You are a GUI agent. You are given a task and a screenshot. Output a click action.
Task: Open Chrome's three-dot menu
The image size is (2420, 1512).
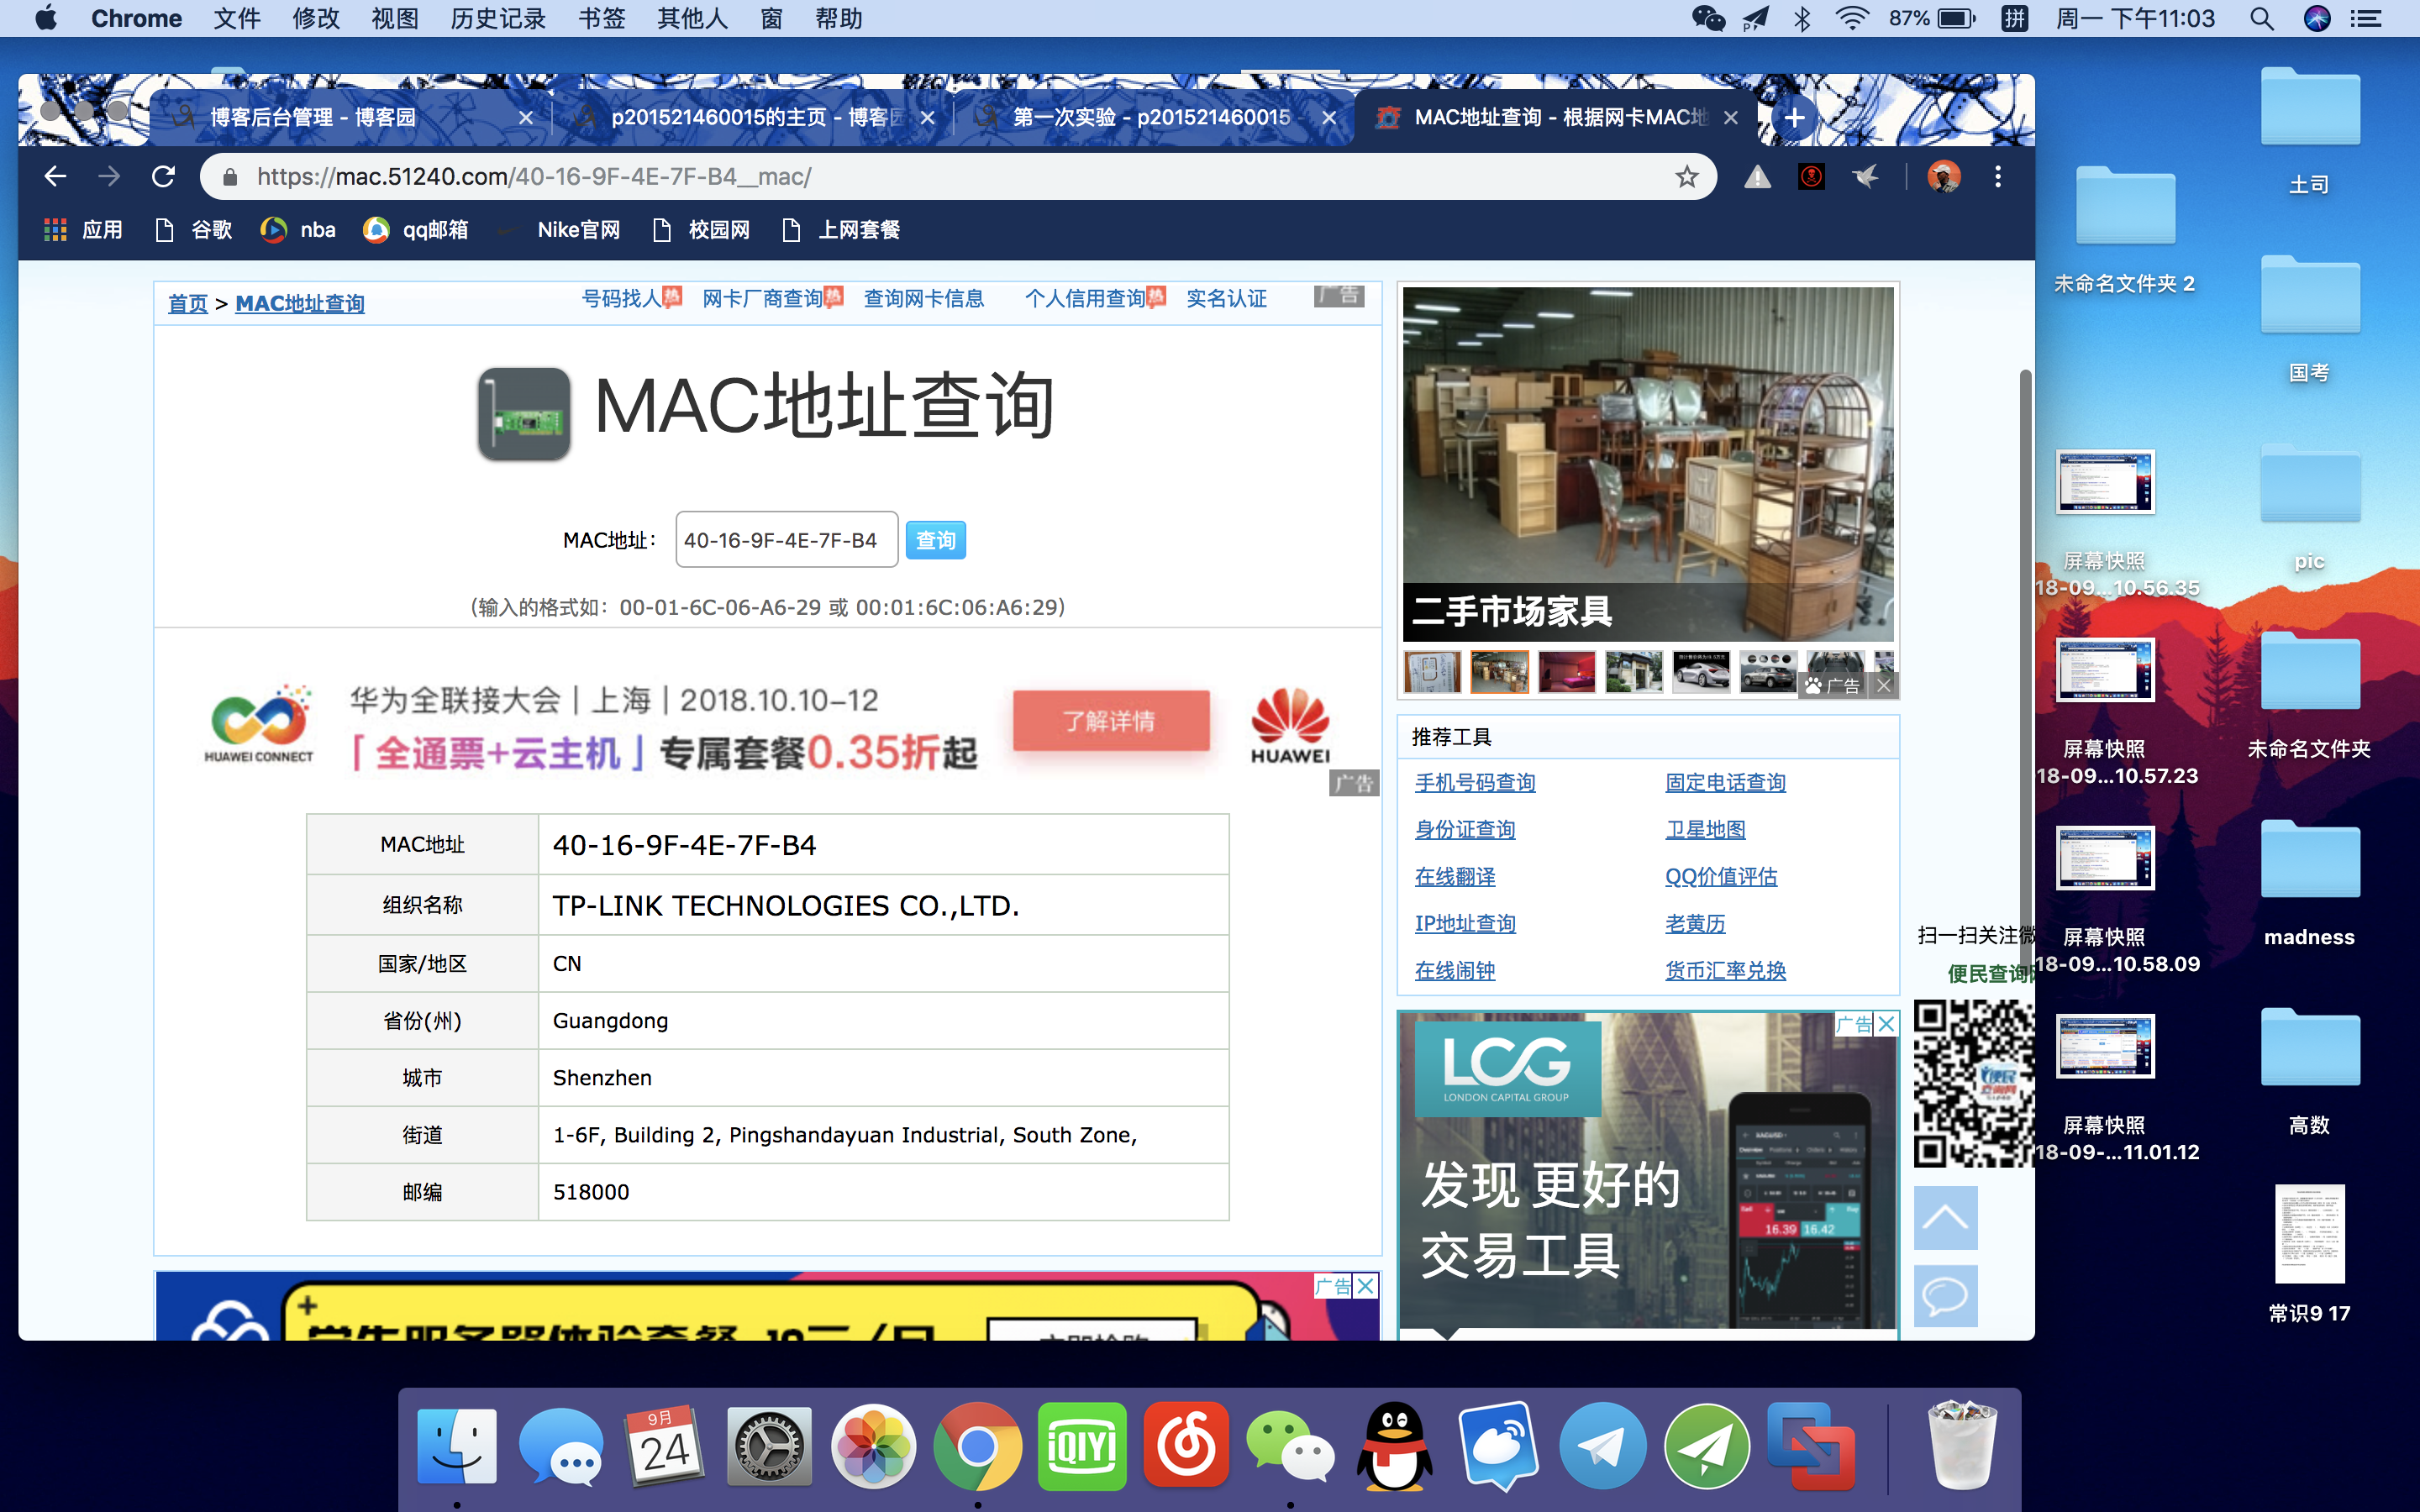(1998, 177)
